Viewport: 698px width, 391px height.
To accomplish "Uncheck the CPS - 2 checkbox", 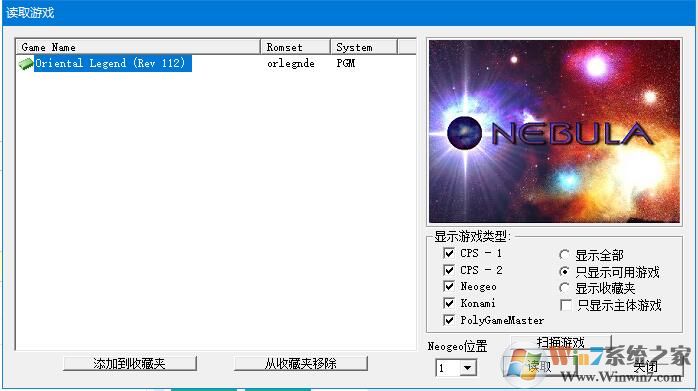I will (449, 270).
